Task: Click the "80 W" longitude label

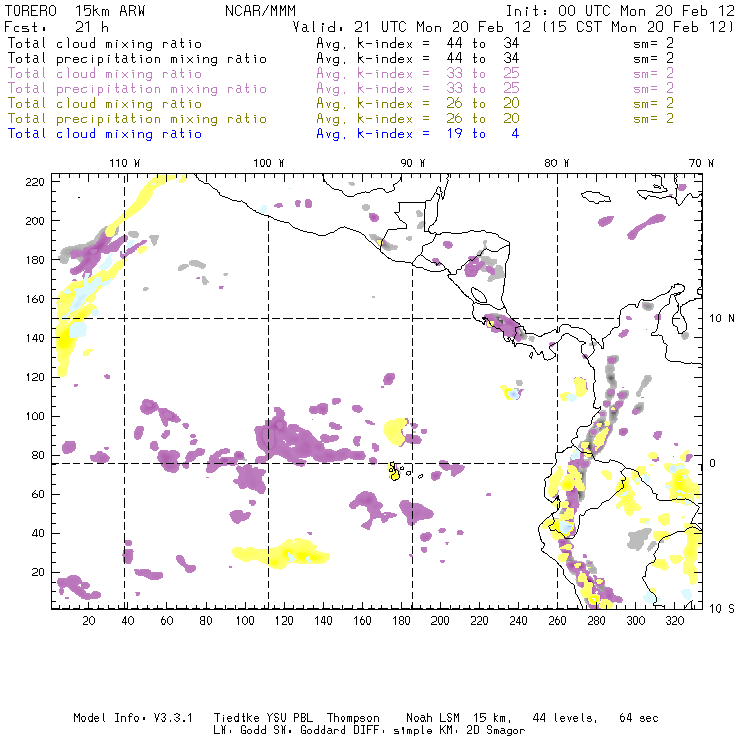Action: pos(557,163)
